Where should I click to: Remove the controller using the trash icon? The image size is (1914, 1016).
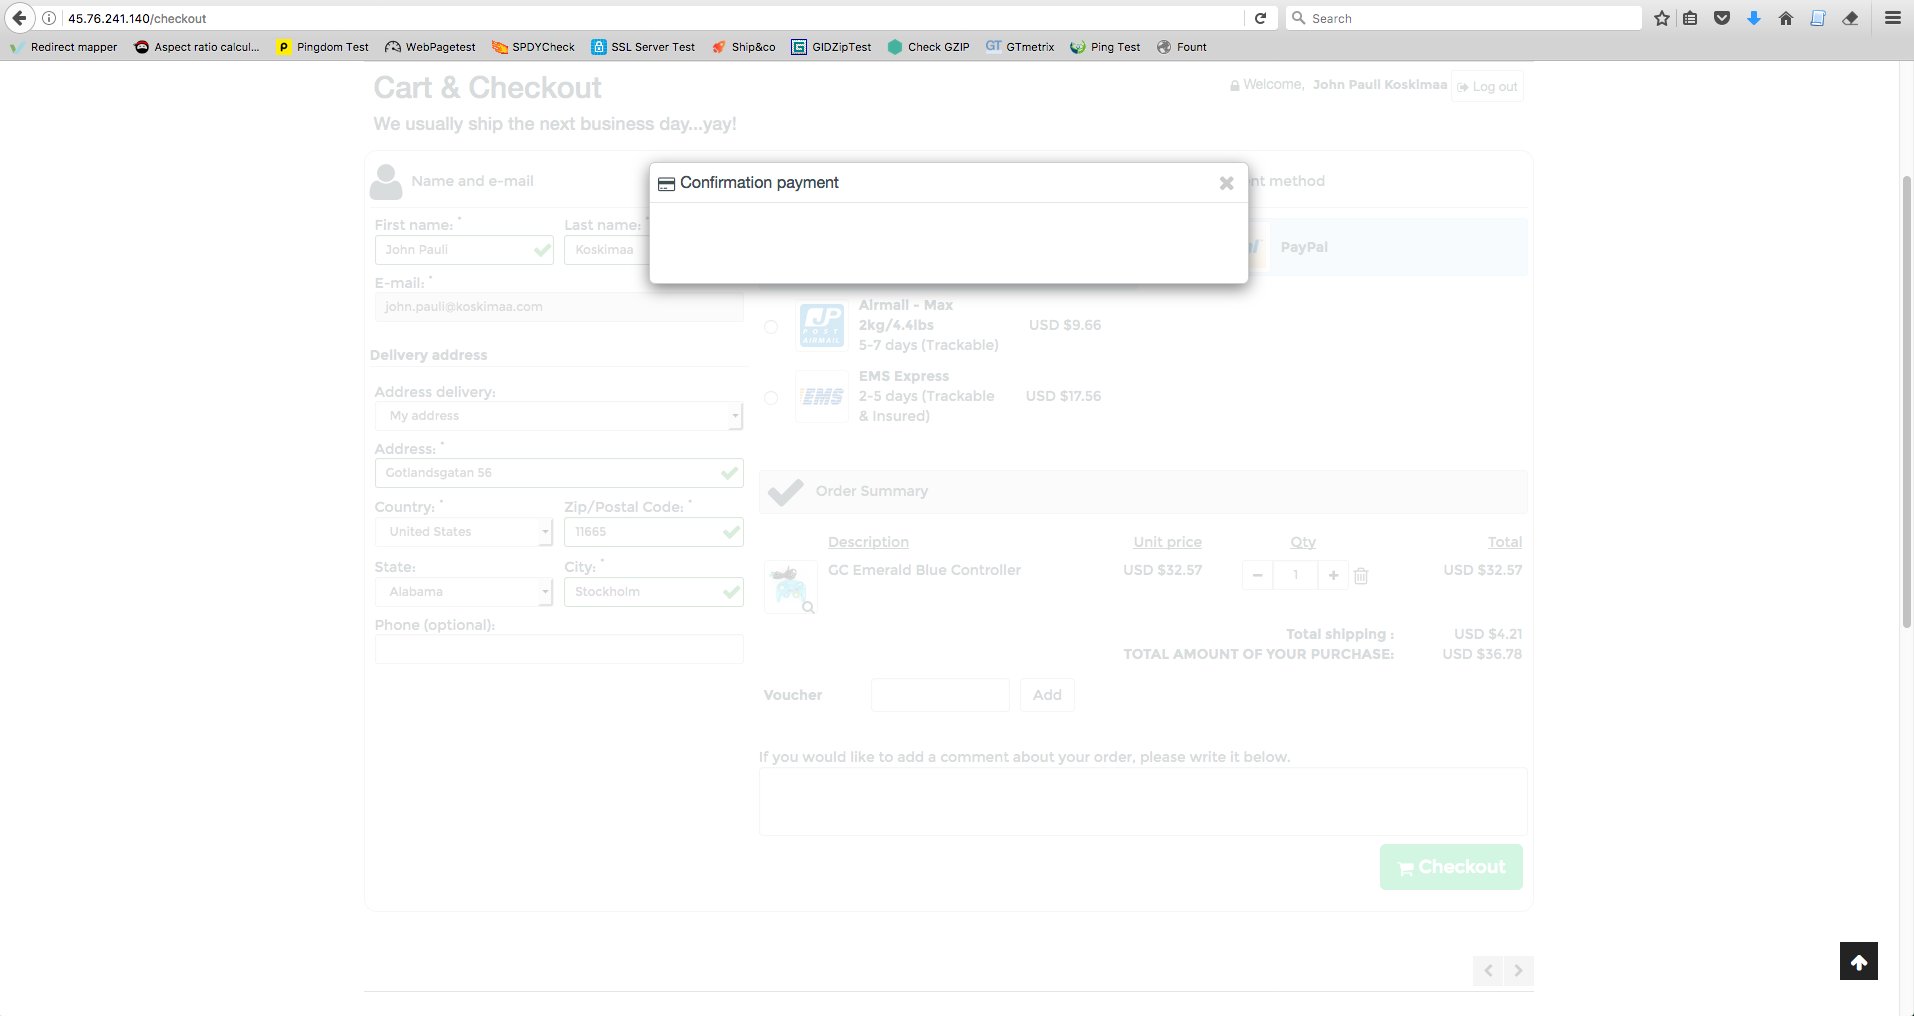click(x=1360, y=576)
